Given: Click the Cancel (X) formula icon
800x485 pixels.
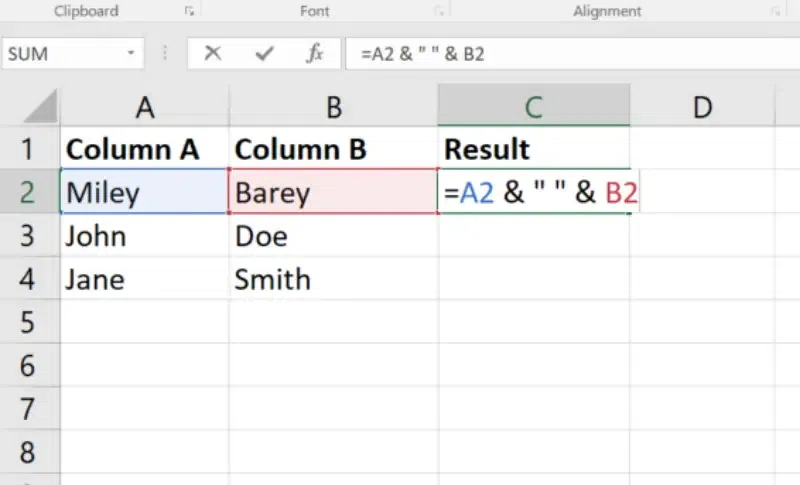Looking at the screenshot, I should [212, 54].
